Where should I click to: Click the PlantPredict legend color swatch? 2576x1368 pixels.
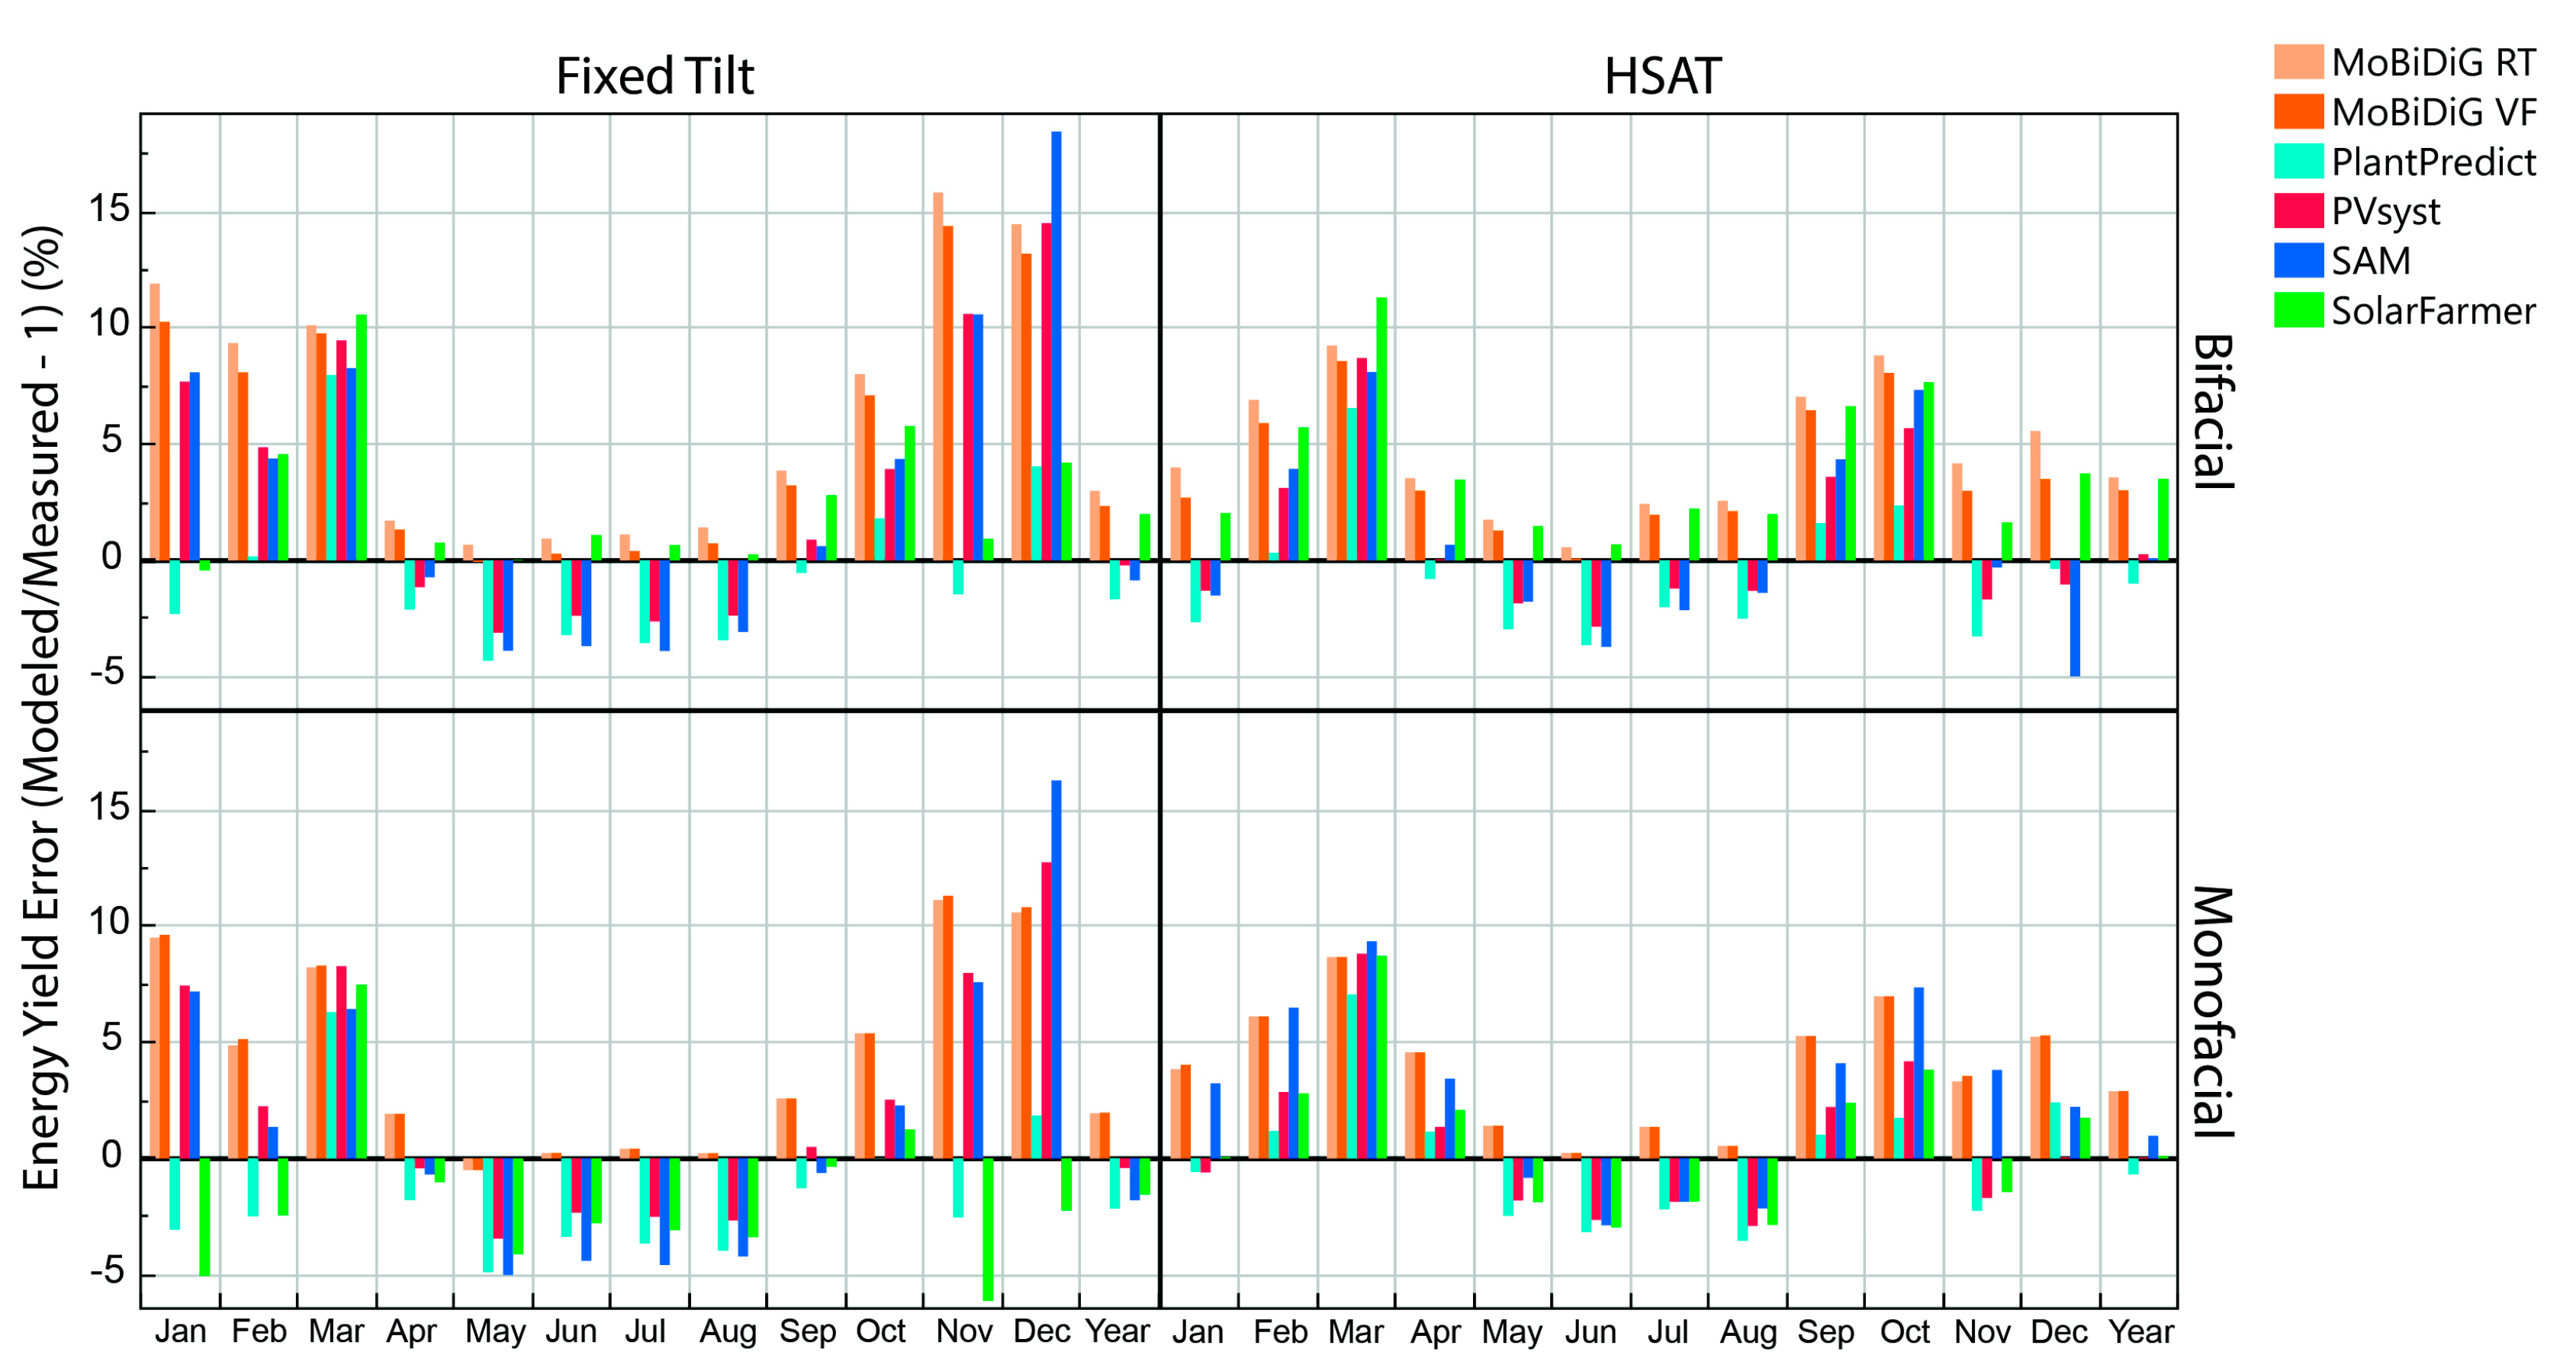[2298, 161]
